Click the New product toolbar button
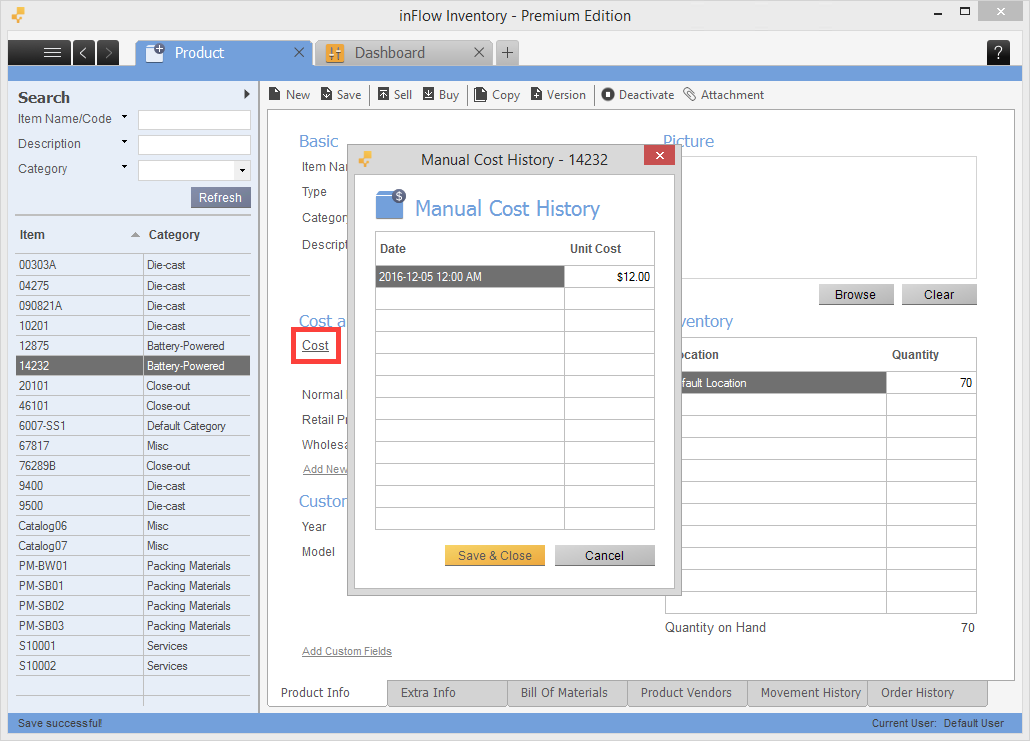The width and height of the screenshot is (1030, 741). pos(289,95)
